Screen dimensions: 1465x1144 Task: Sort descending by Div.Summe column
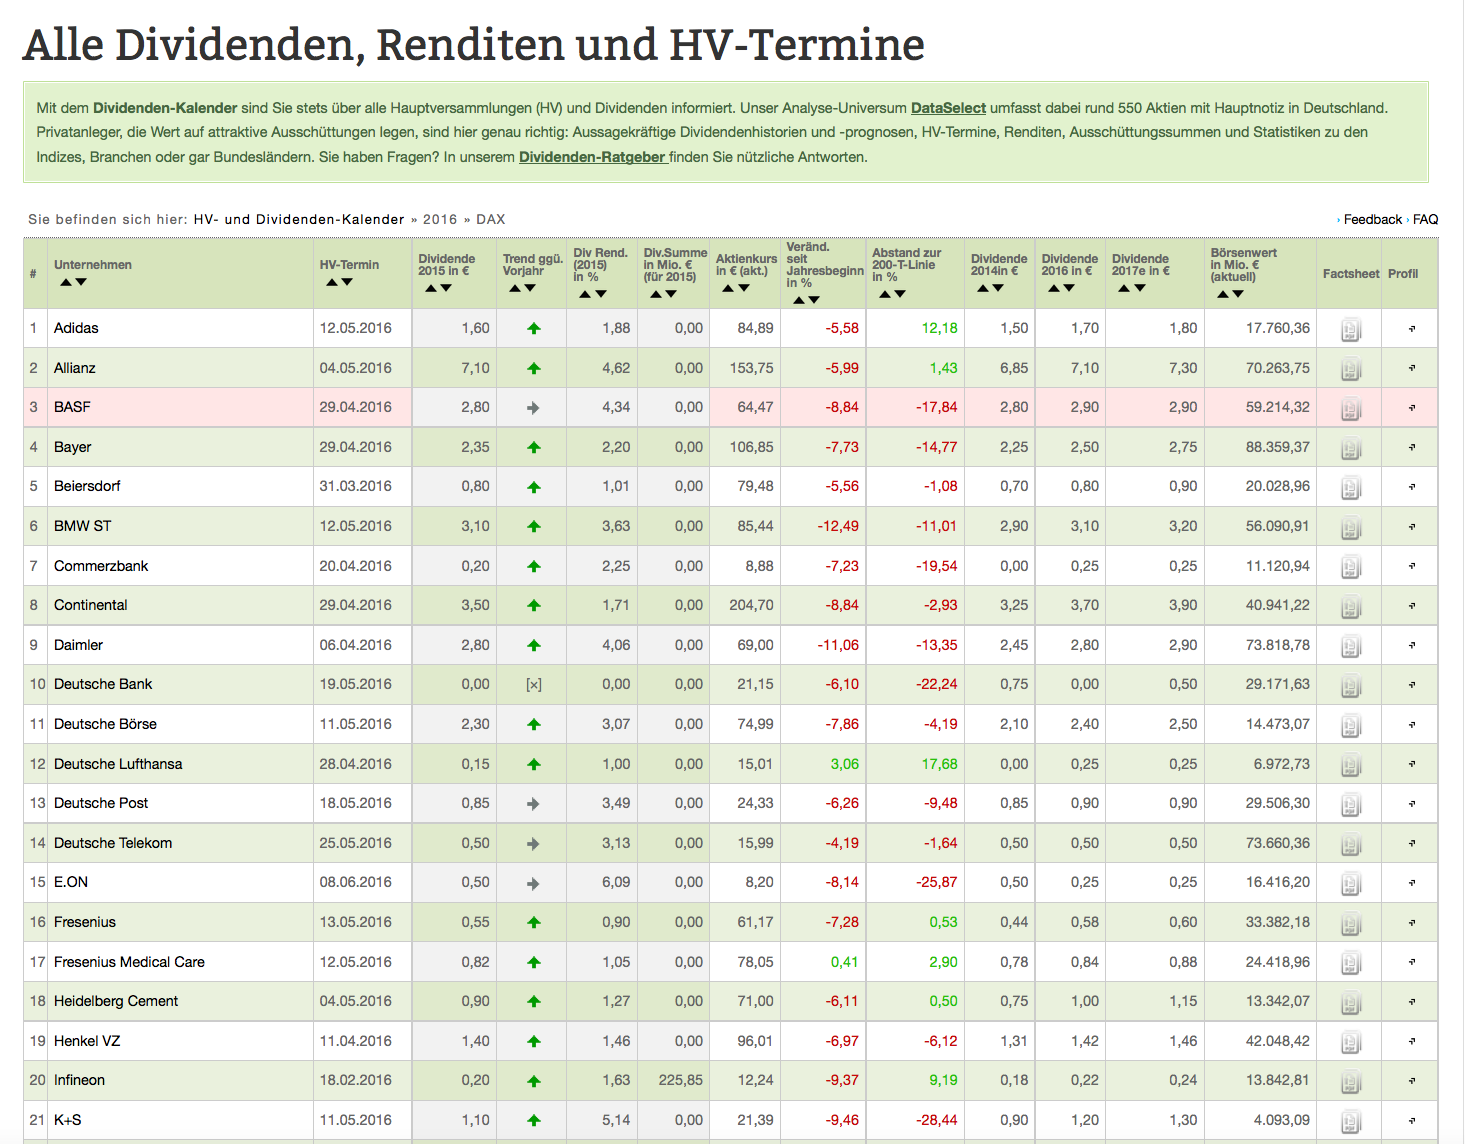671,294
